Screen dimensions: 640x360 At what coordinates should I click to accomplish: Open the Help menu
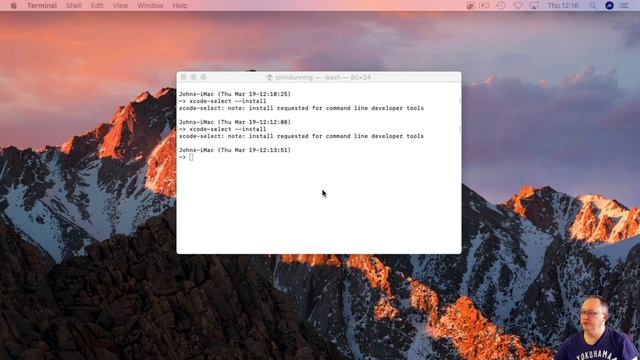click(x=180, y=6)
